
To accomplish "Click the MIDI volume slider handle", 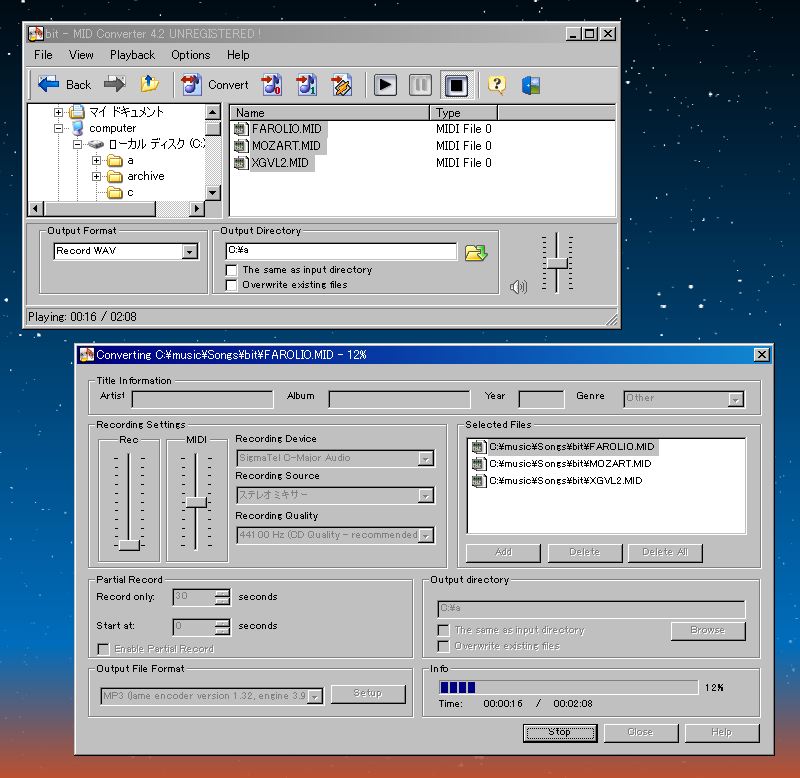I will pos(196,502).
